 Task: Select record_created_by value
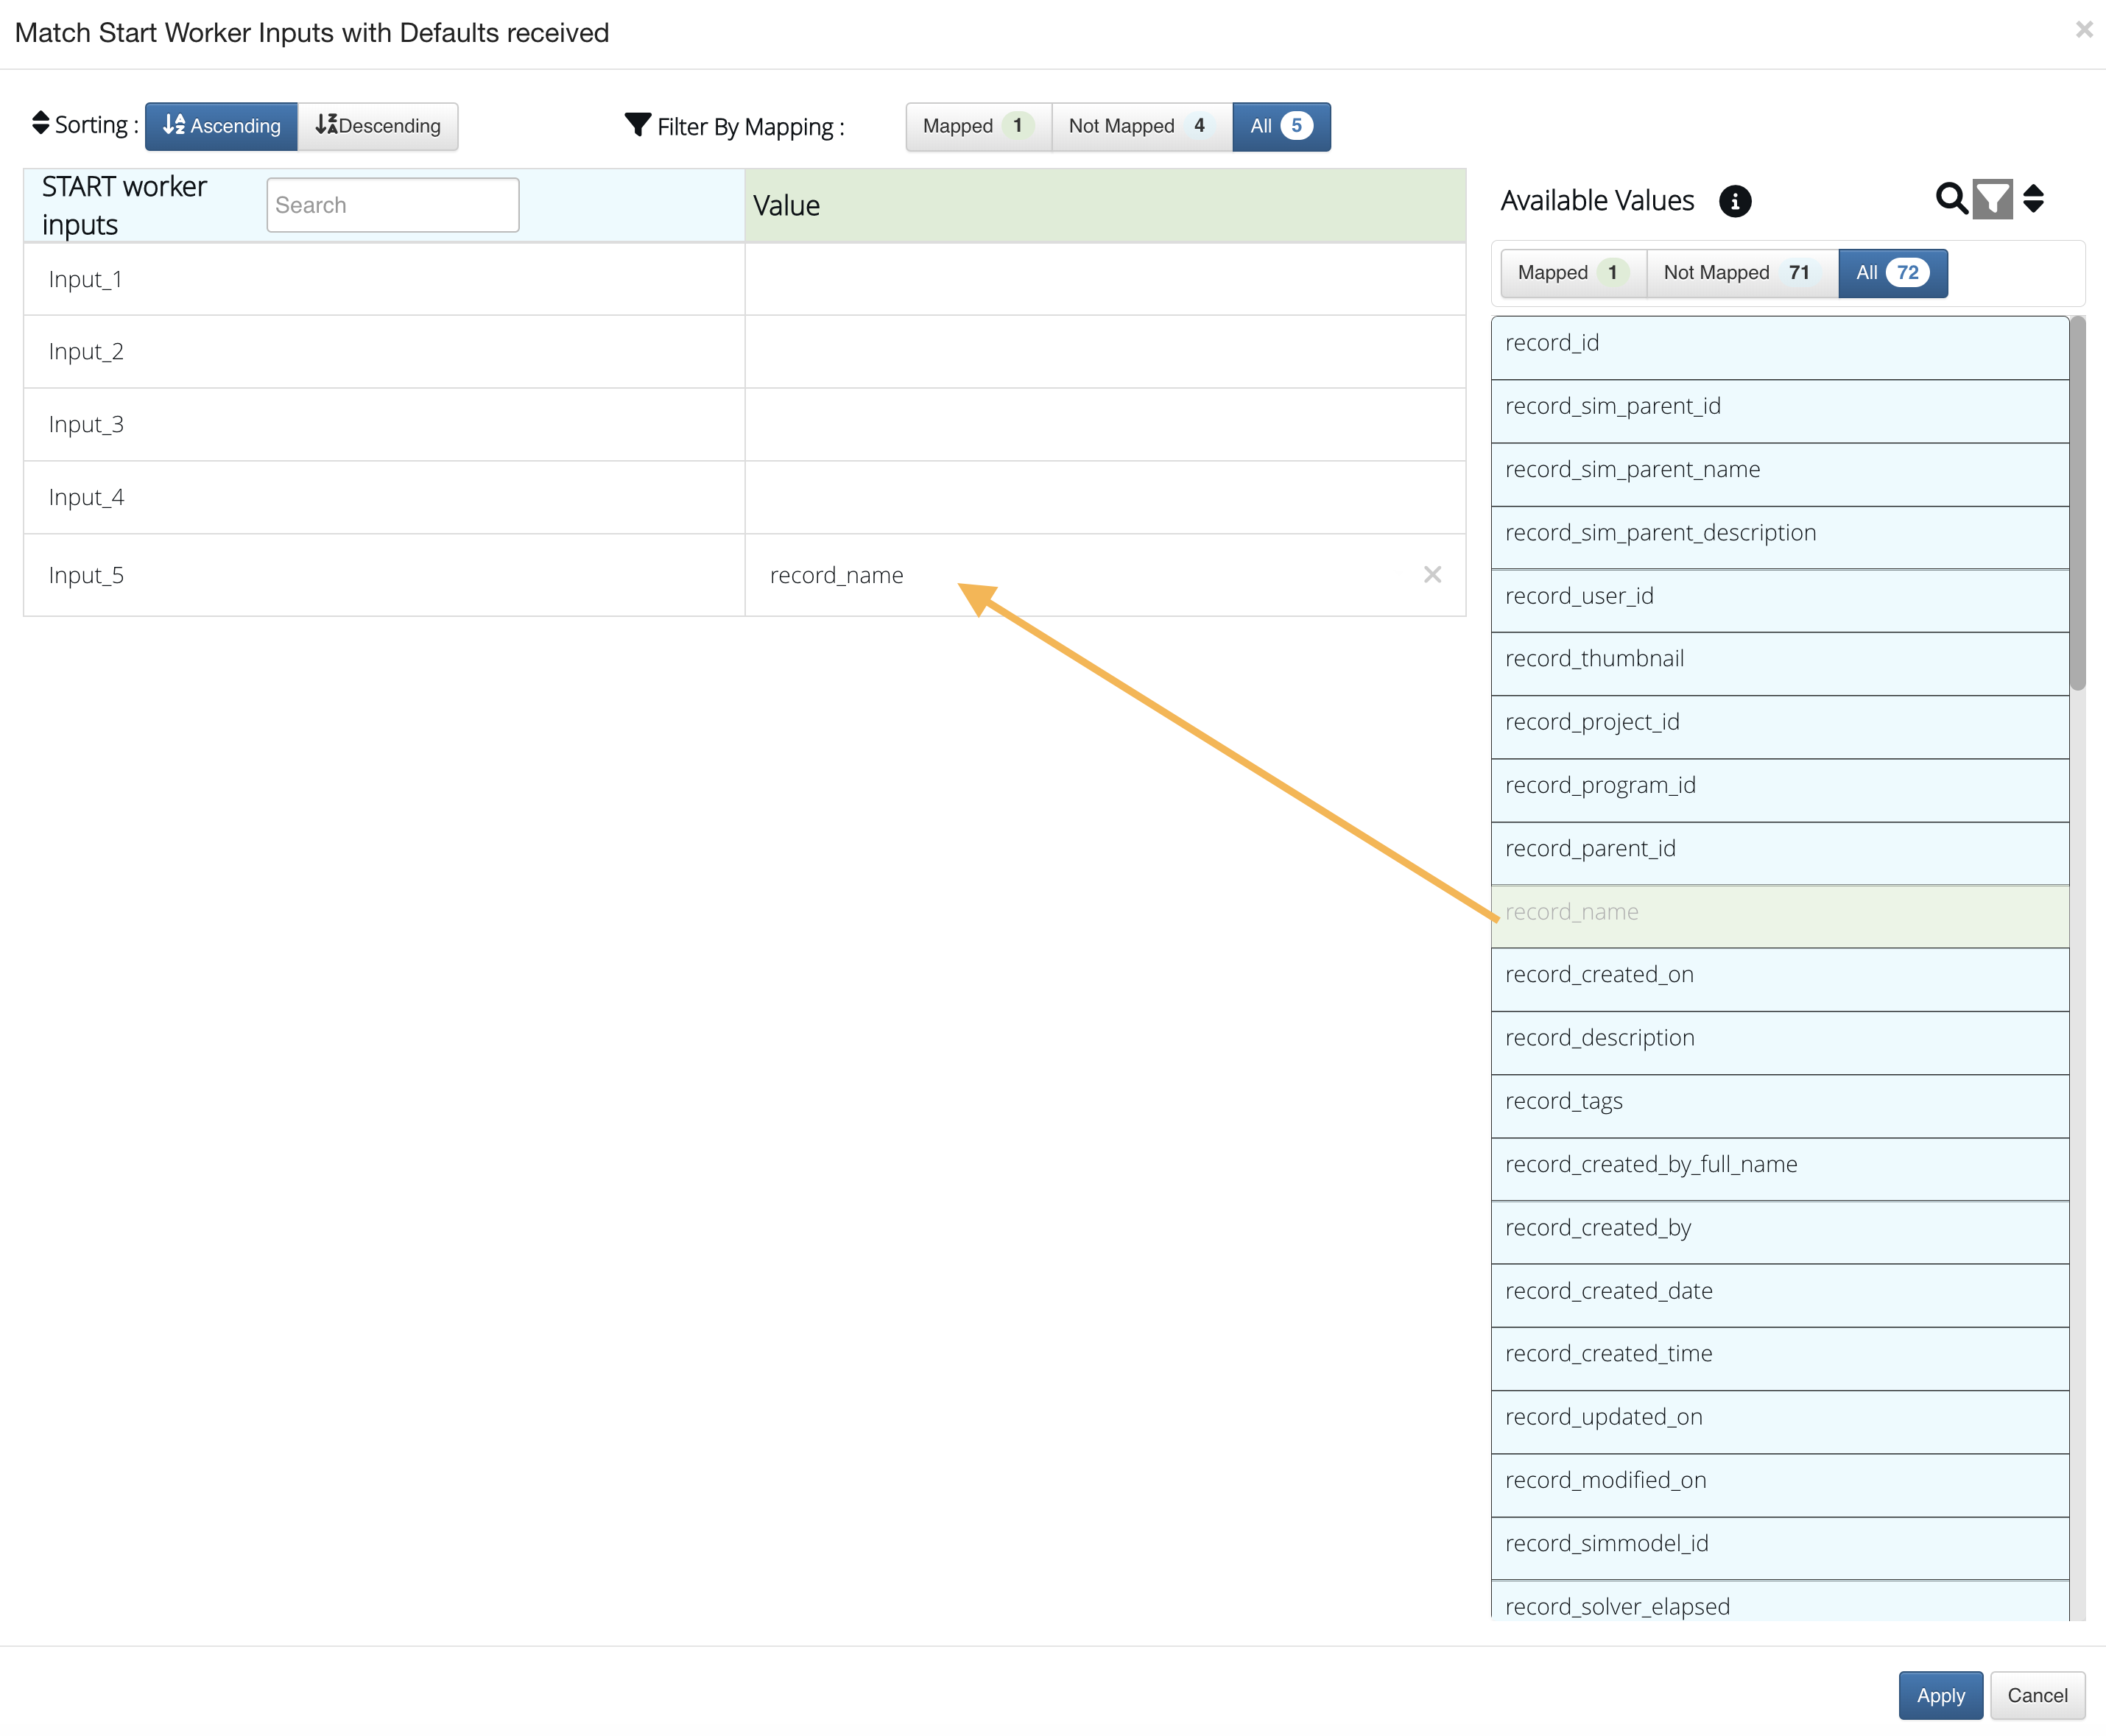(1780, 1232)
